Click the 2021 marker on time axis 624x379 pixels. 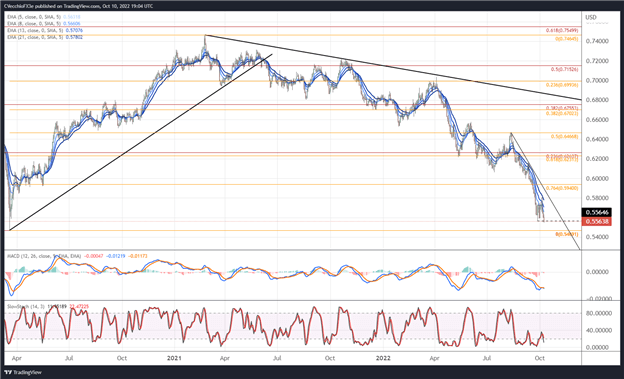[x=174, y=358]
